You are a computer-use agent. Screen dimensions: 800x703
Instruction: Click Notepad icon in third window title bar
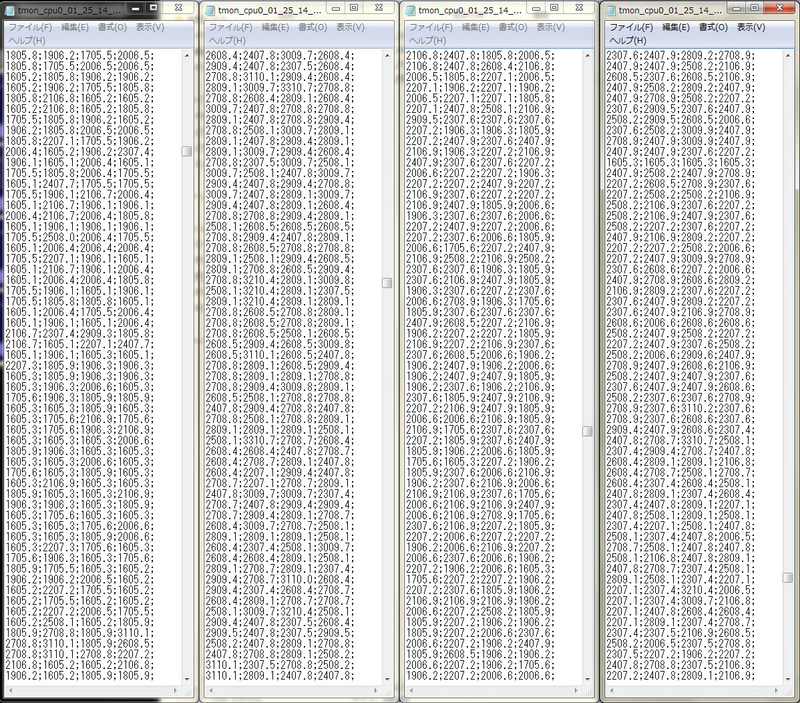coord(411,10)
